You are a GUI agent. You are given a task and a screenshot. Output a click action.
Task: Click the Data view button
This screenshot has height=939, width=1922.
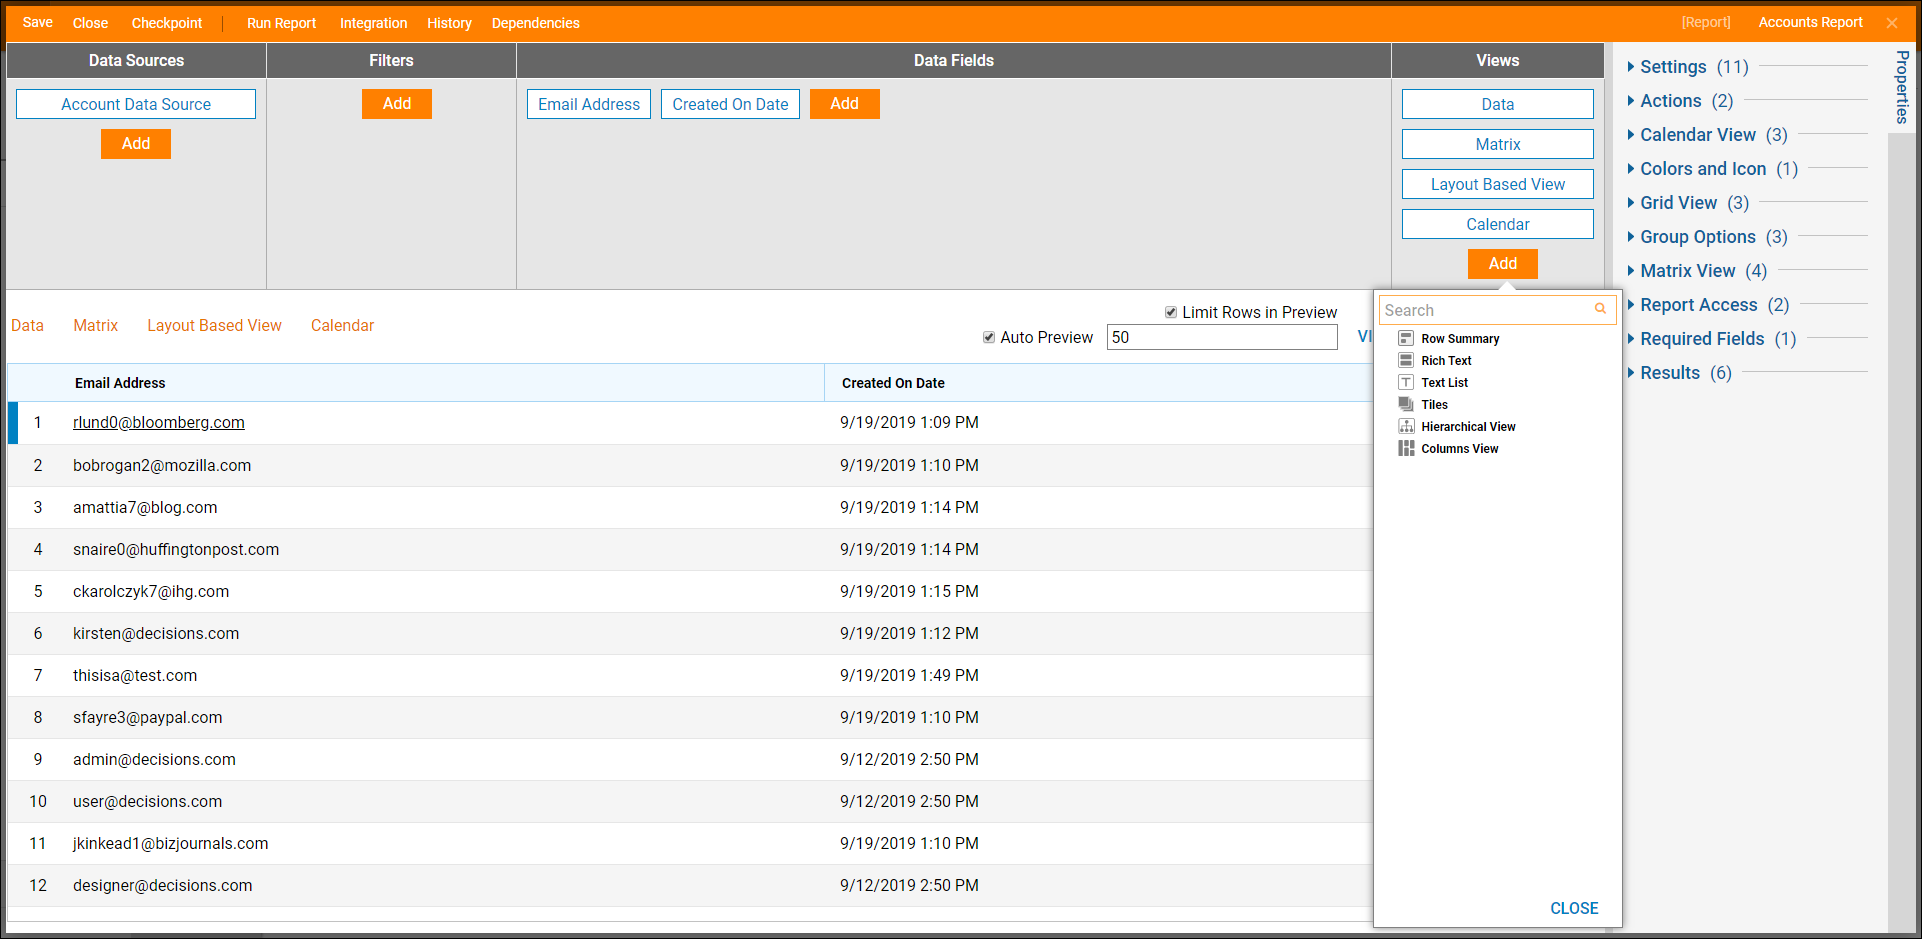pyautogui.click(x=1498, y=104)
